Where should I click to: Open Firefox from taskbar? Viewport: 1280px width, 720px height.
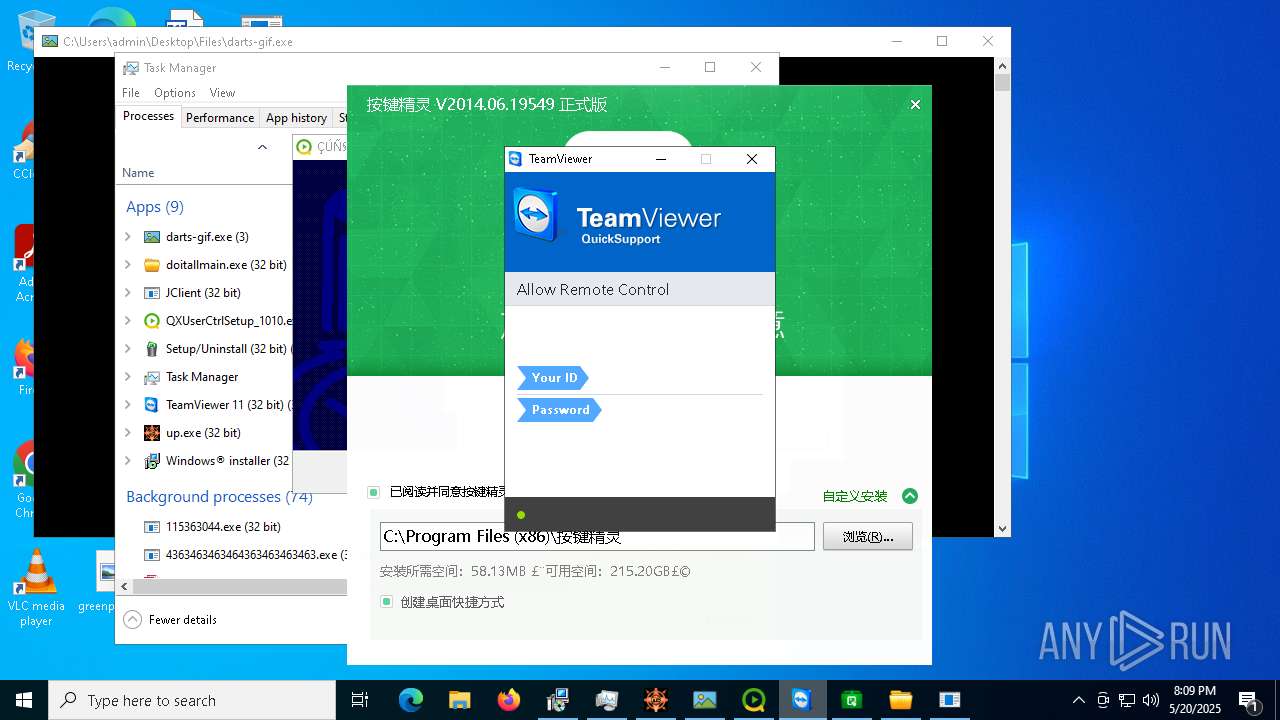tap(509, 700)
